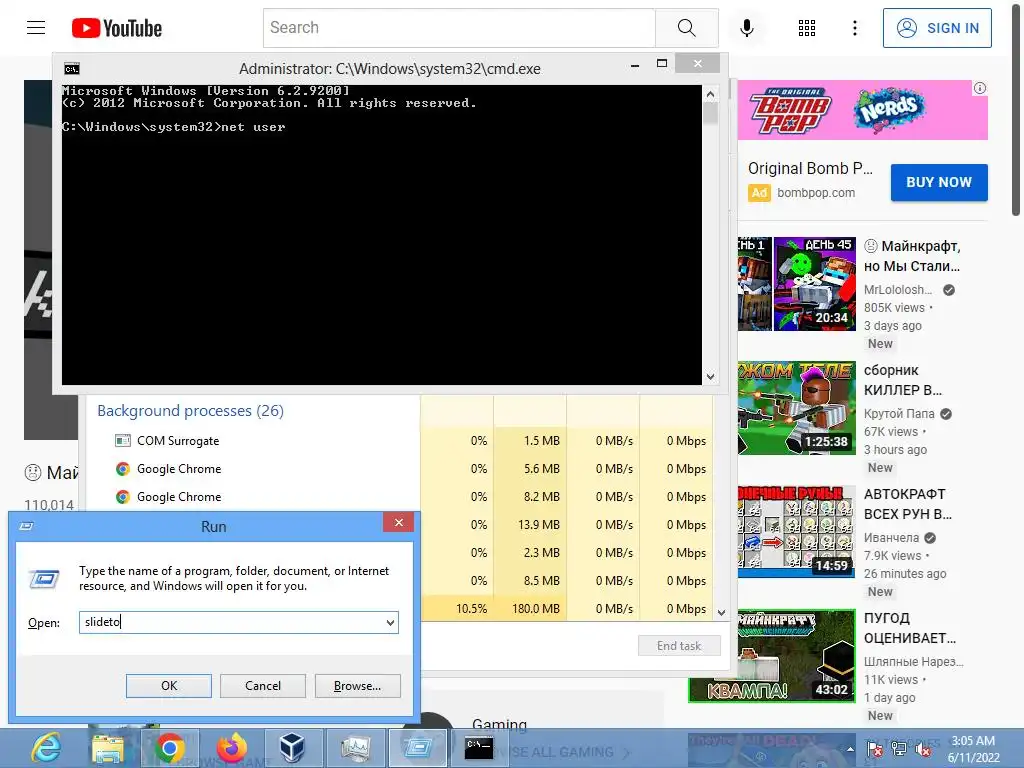Click the muted volume tray icon
The image size is (1024, 768).
click(923, 749)
